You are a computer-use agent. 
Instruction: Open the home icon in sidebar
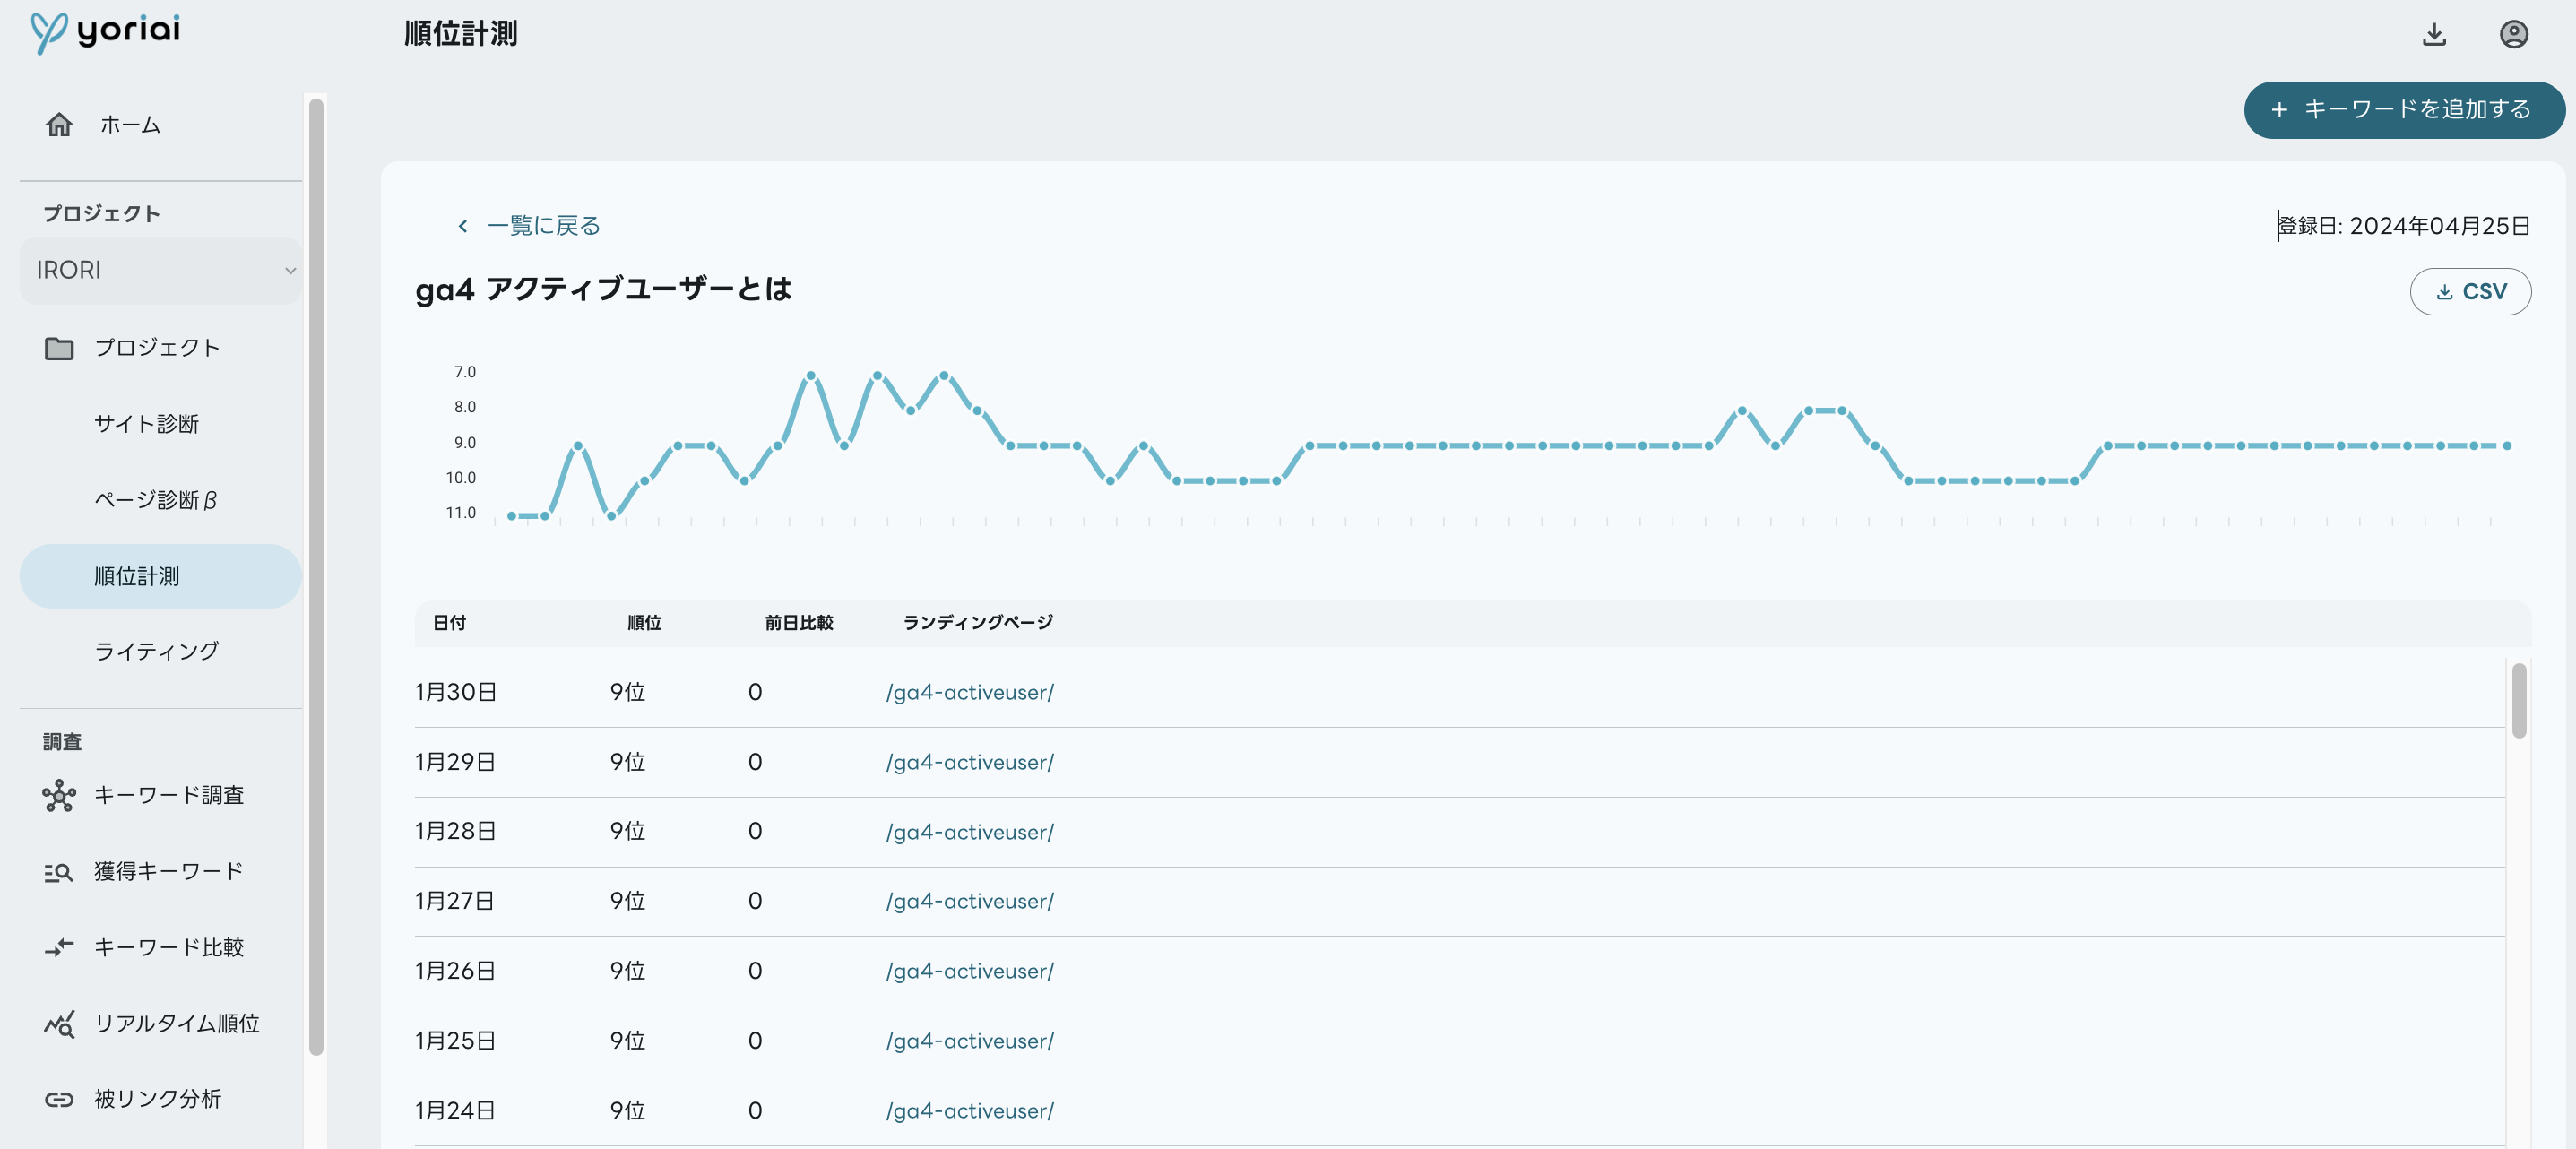59,125
